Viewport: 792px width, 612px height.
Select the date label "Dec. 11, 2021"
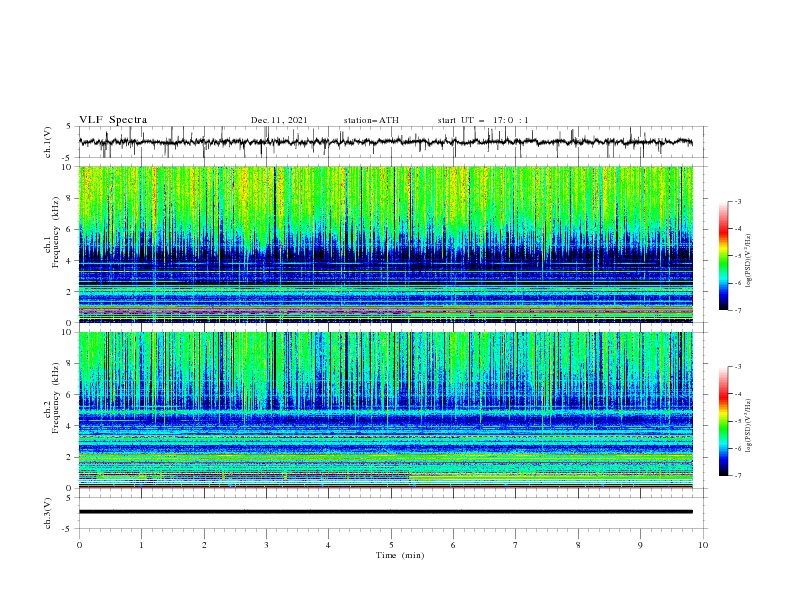pyautogui.click(x=279, y=120)
